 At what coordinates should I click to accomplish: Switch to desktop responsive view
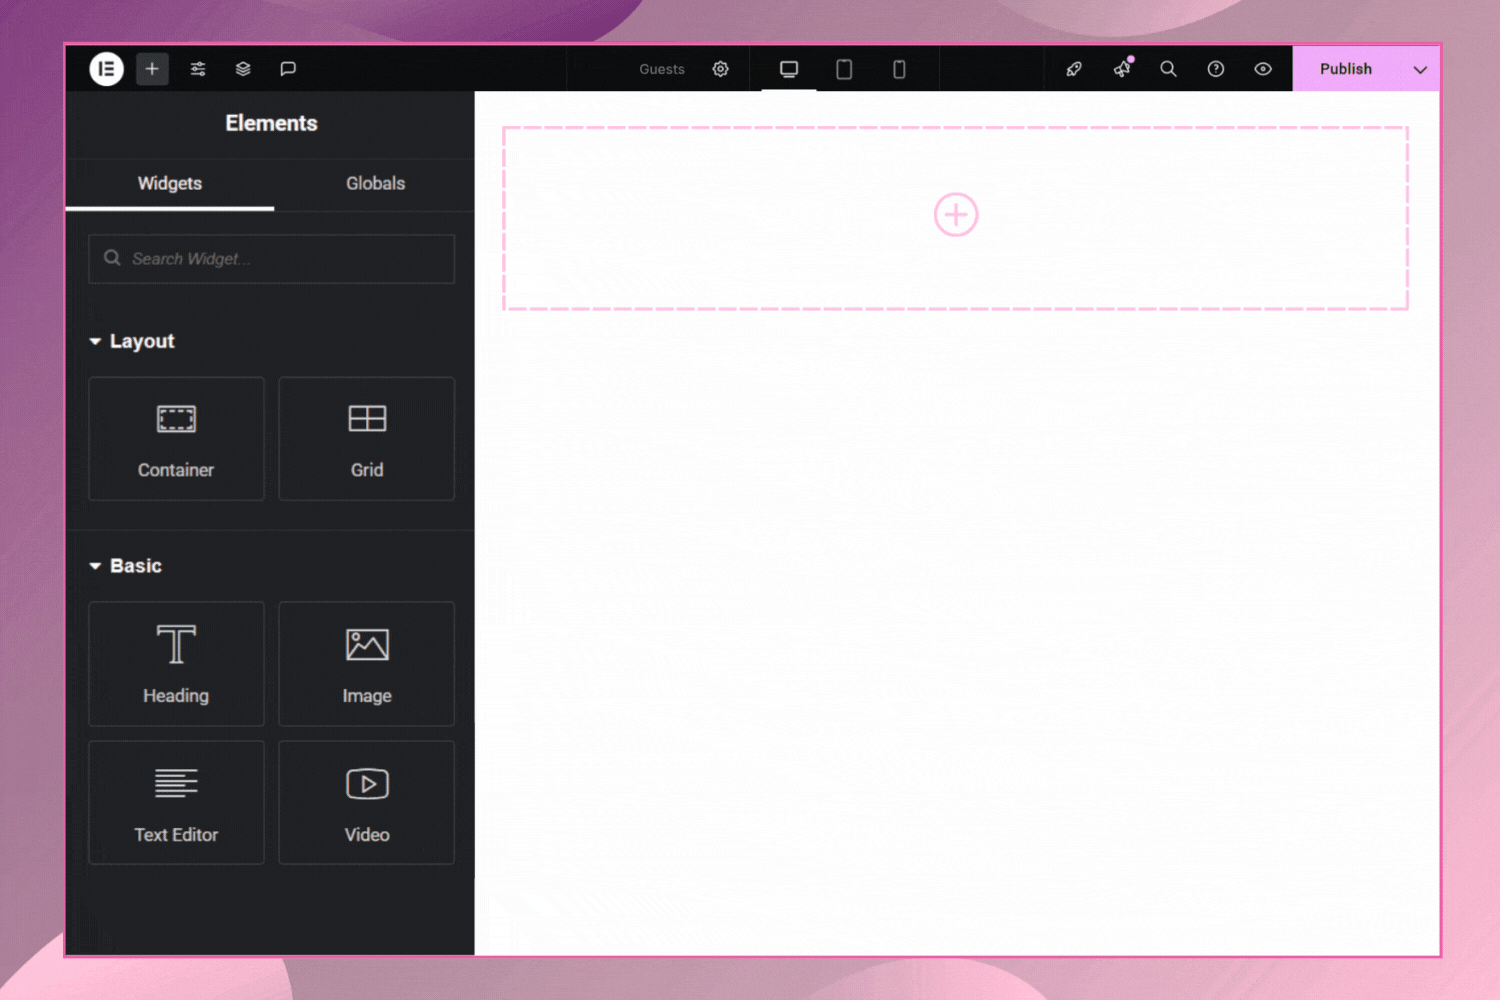click(789, 69)
